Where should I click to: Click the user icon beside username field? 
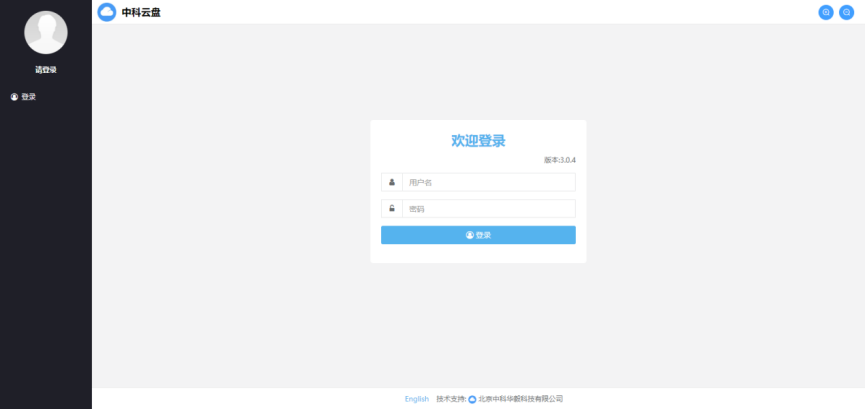coord(392,182)
